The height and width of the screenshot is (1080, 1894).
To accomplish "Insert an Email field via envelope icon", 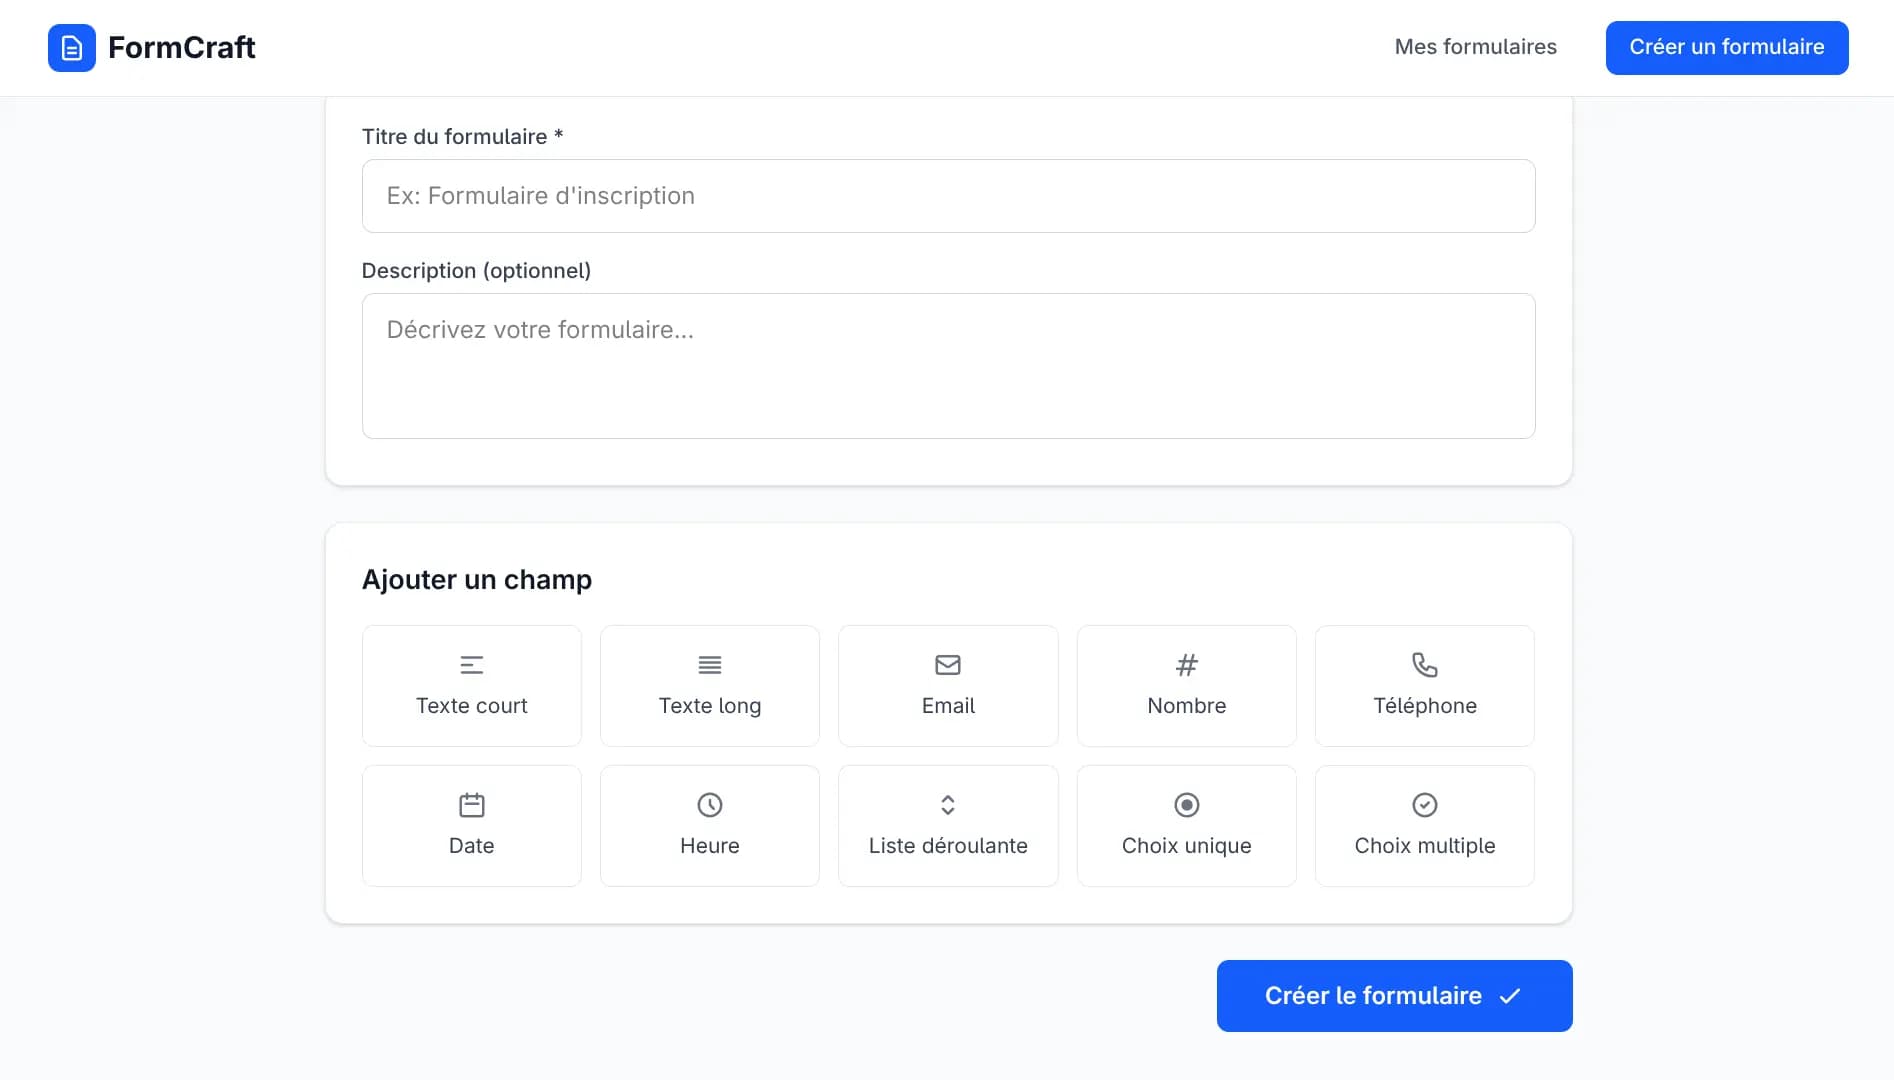I will tap(947, 666).
